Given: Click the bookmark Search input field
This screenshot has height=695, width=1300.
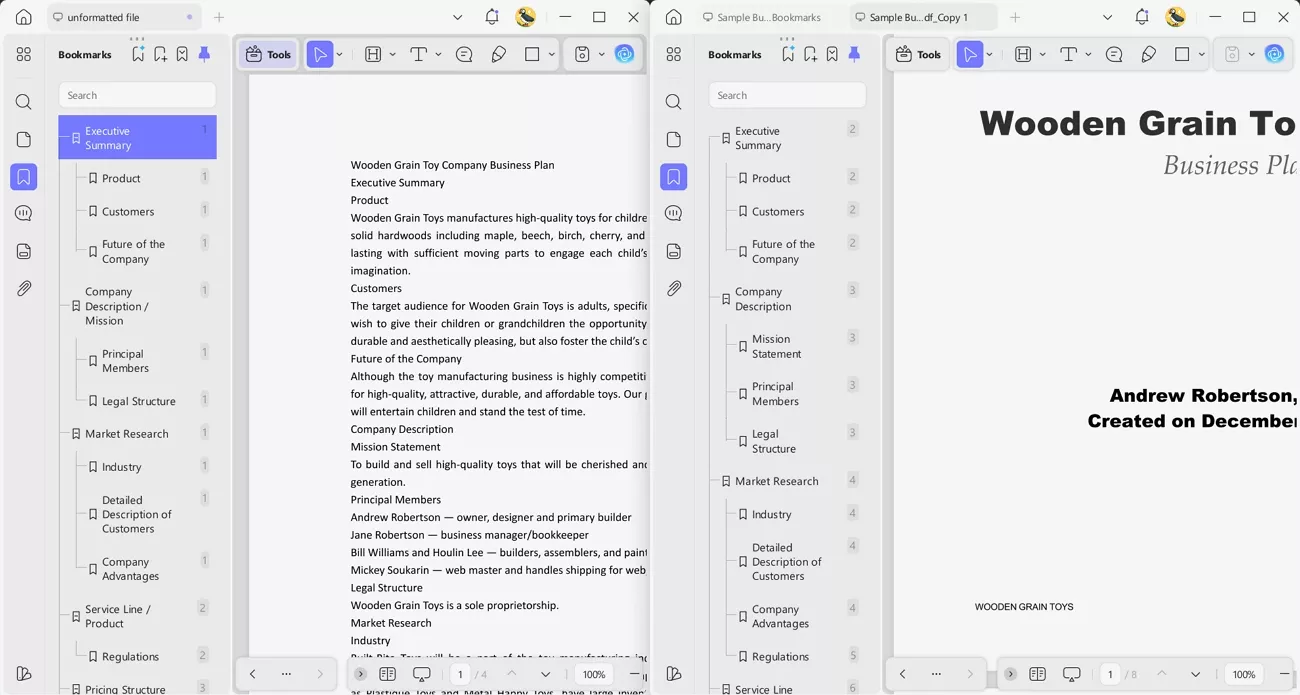Looking at the screenshot, I should click(137, 94).
